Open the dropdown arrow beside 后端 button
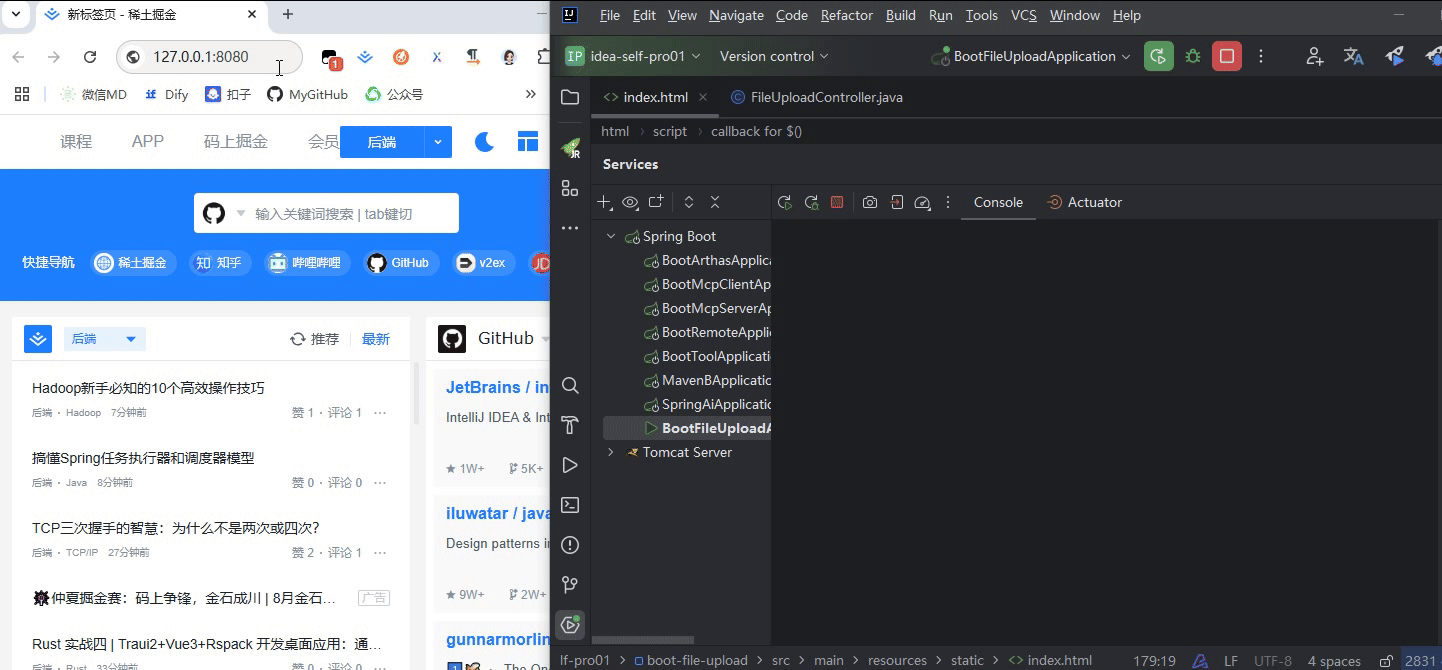The image size is (1442, 670). click(438, 142)
